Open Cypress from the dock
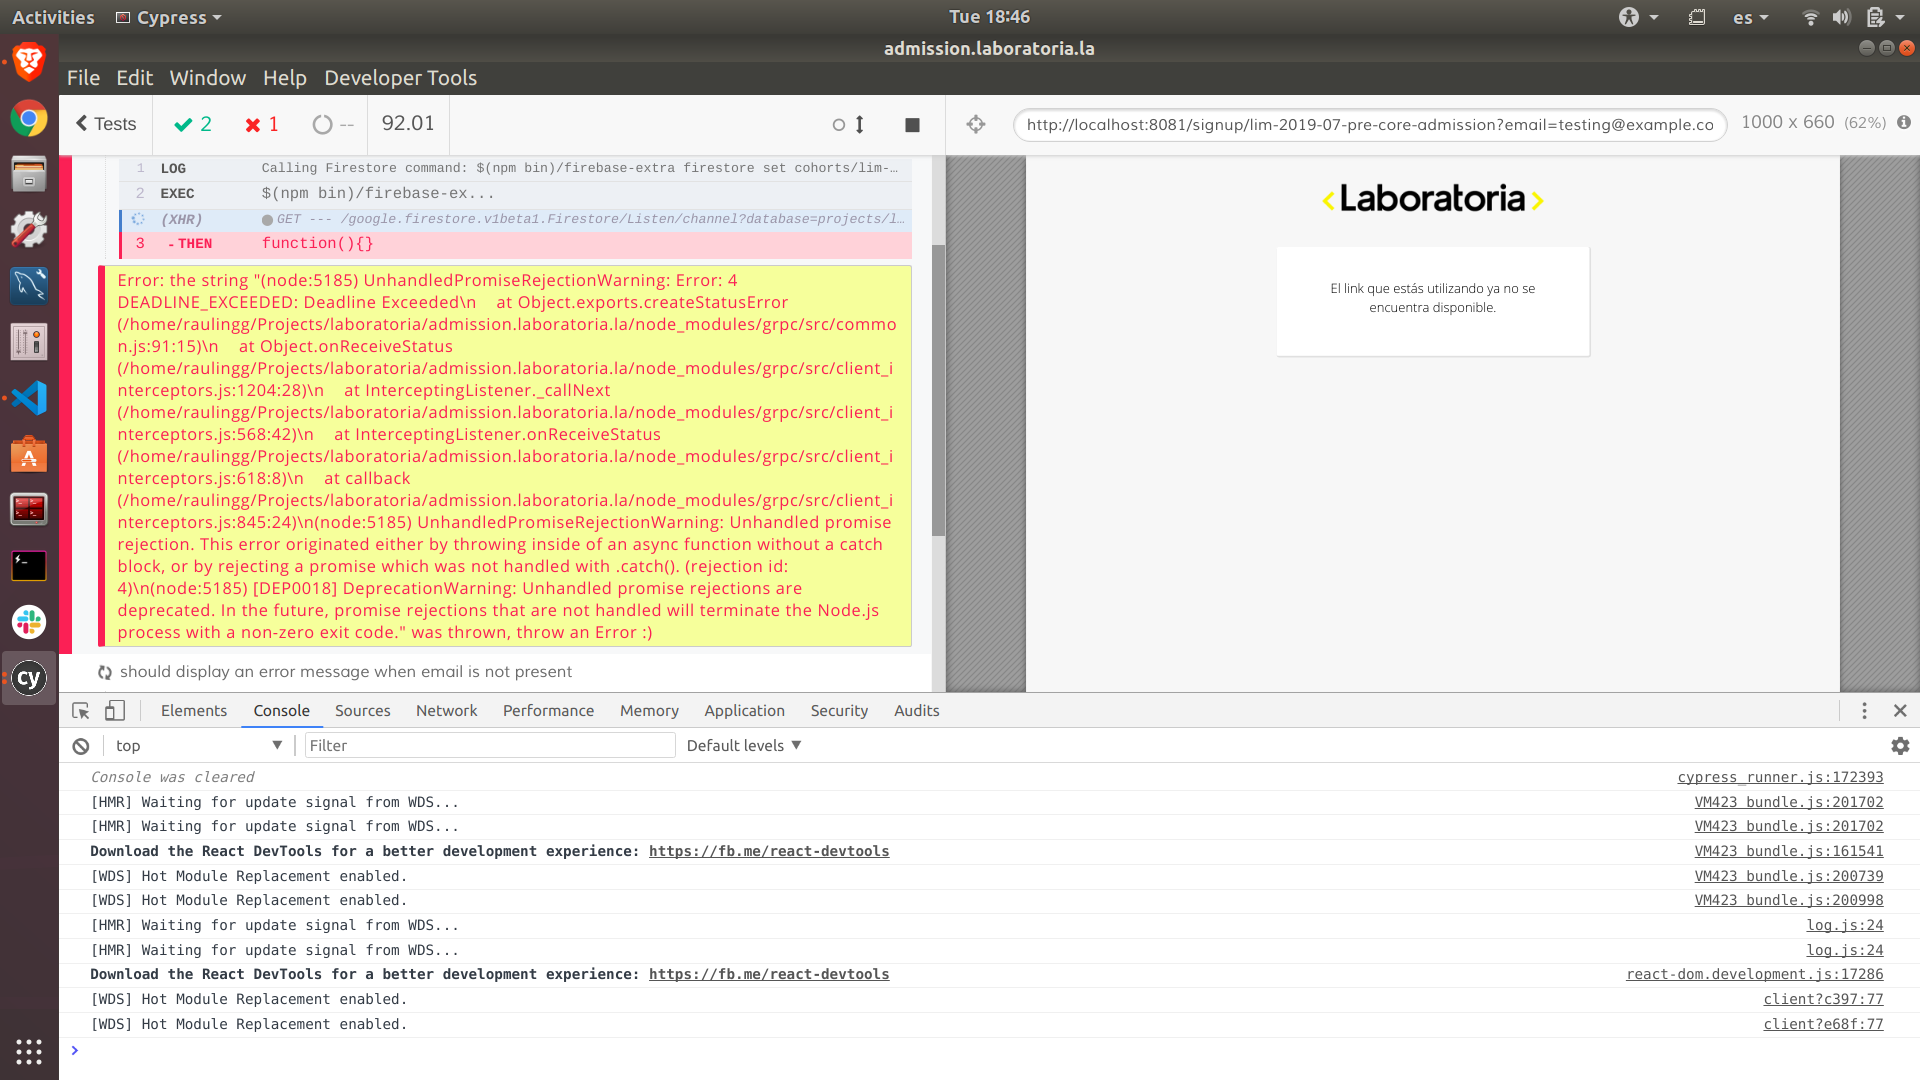This screenshot has height=1080, width=1920. (x=28, y=678)
